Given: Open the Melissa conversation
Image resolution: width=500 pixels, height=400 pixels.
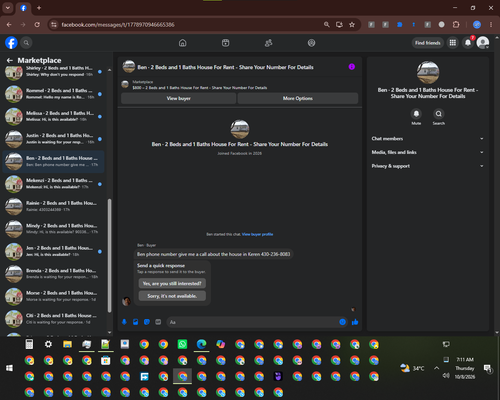Looking at the screenshot, I should [x=54, y=116].
